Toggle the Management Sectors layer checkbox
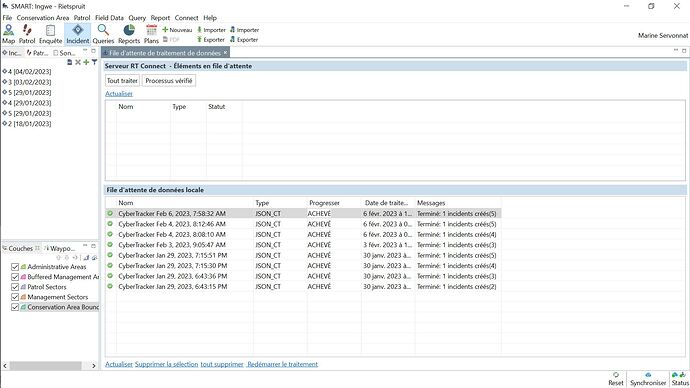 pyautogui.click(x=15, y=297)
